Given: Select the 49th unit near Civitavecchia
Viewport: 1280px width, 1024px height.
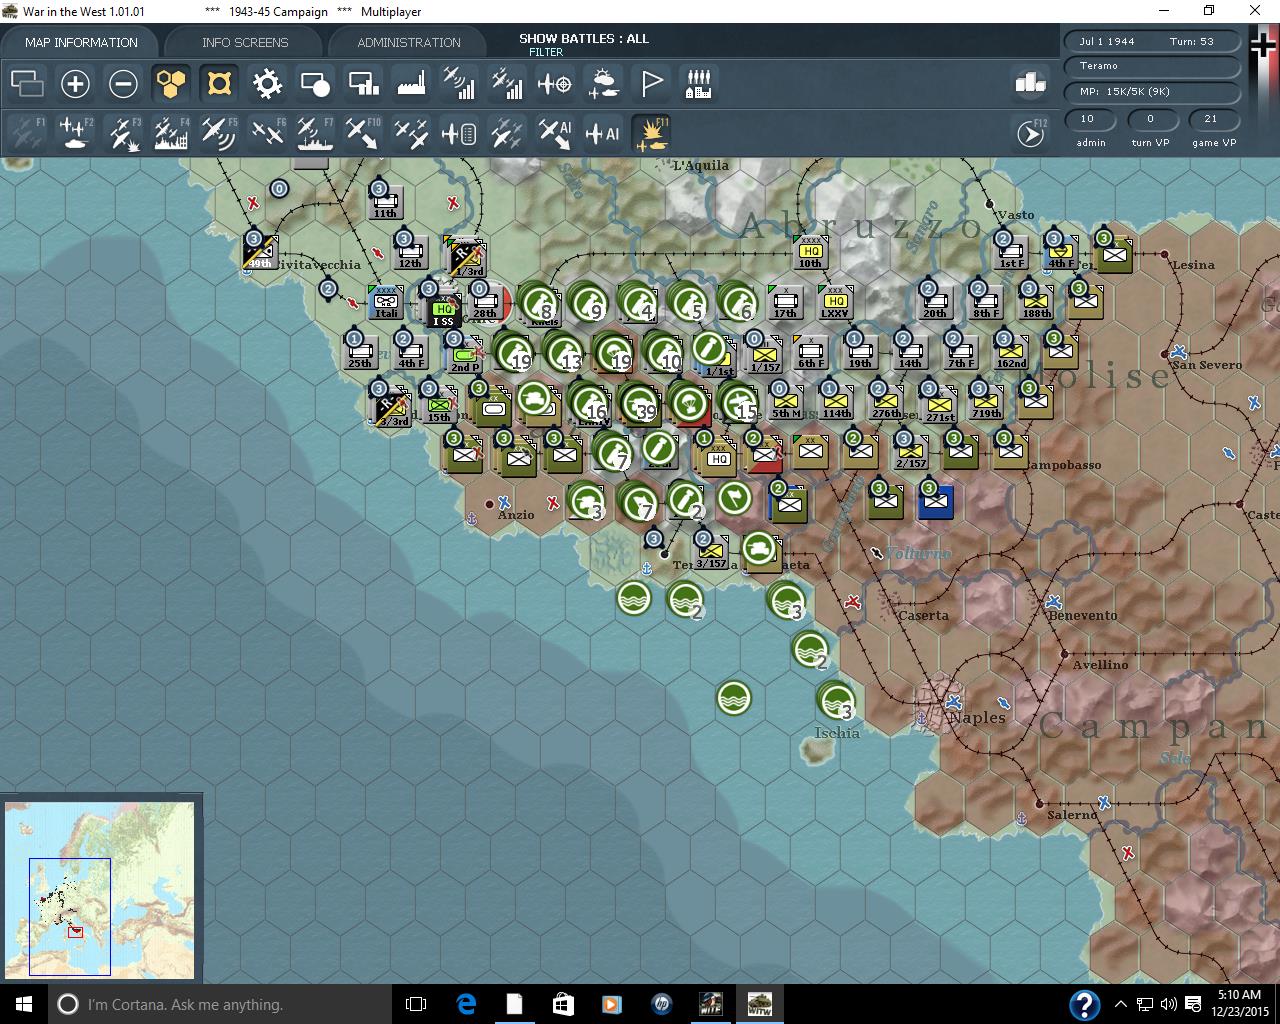Looking at the screenshot, I should coord(260,252).
